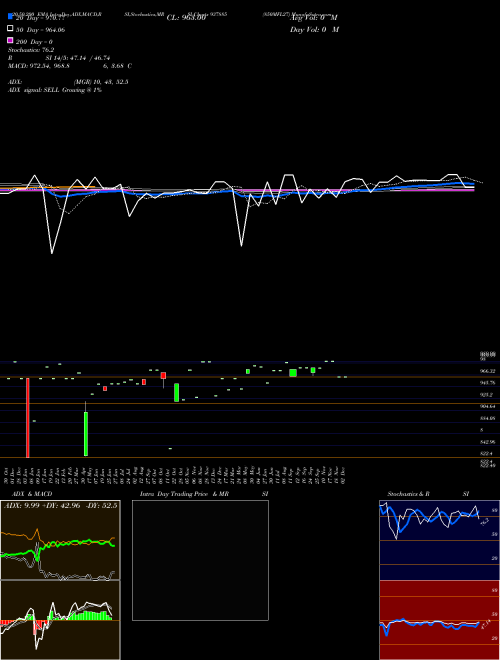The height and width of the screenshot is (660, 500).
Task: Click the deepest dip in the white price line
Action: tap(52, 253)
